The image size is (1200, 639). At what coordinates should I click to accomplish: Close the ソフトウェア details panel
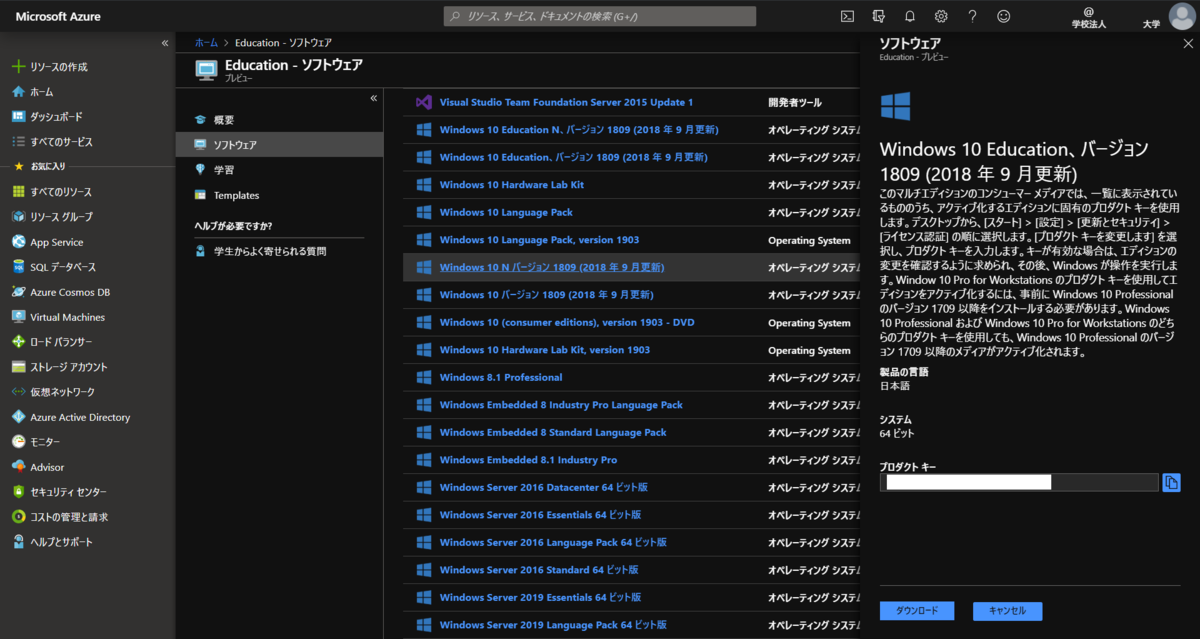tap(1187, 43)
